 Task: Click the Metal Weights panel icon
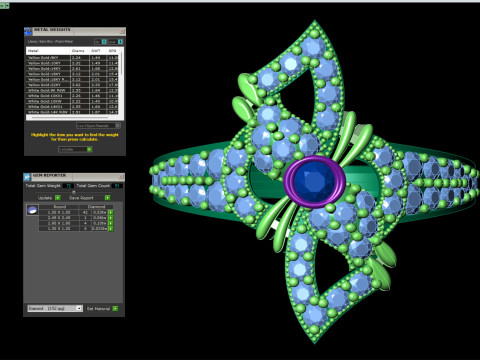click(28, 31)
